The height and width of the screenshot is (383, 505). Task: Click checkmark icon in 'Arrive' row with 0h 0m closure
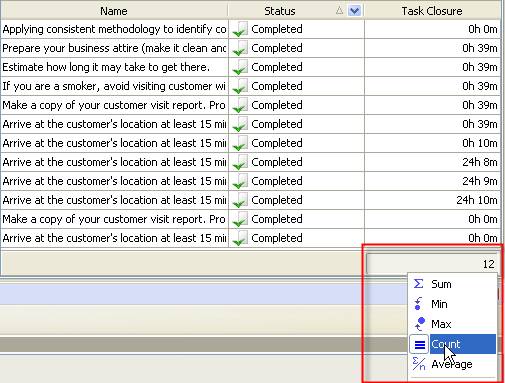[240, 238]
